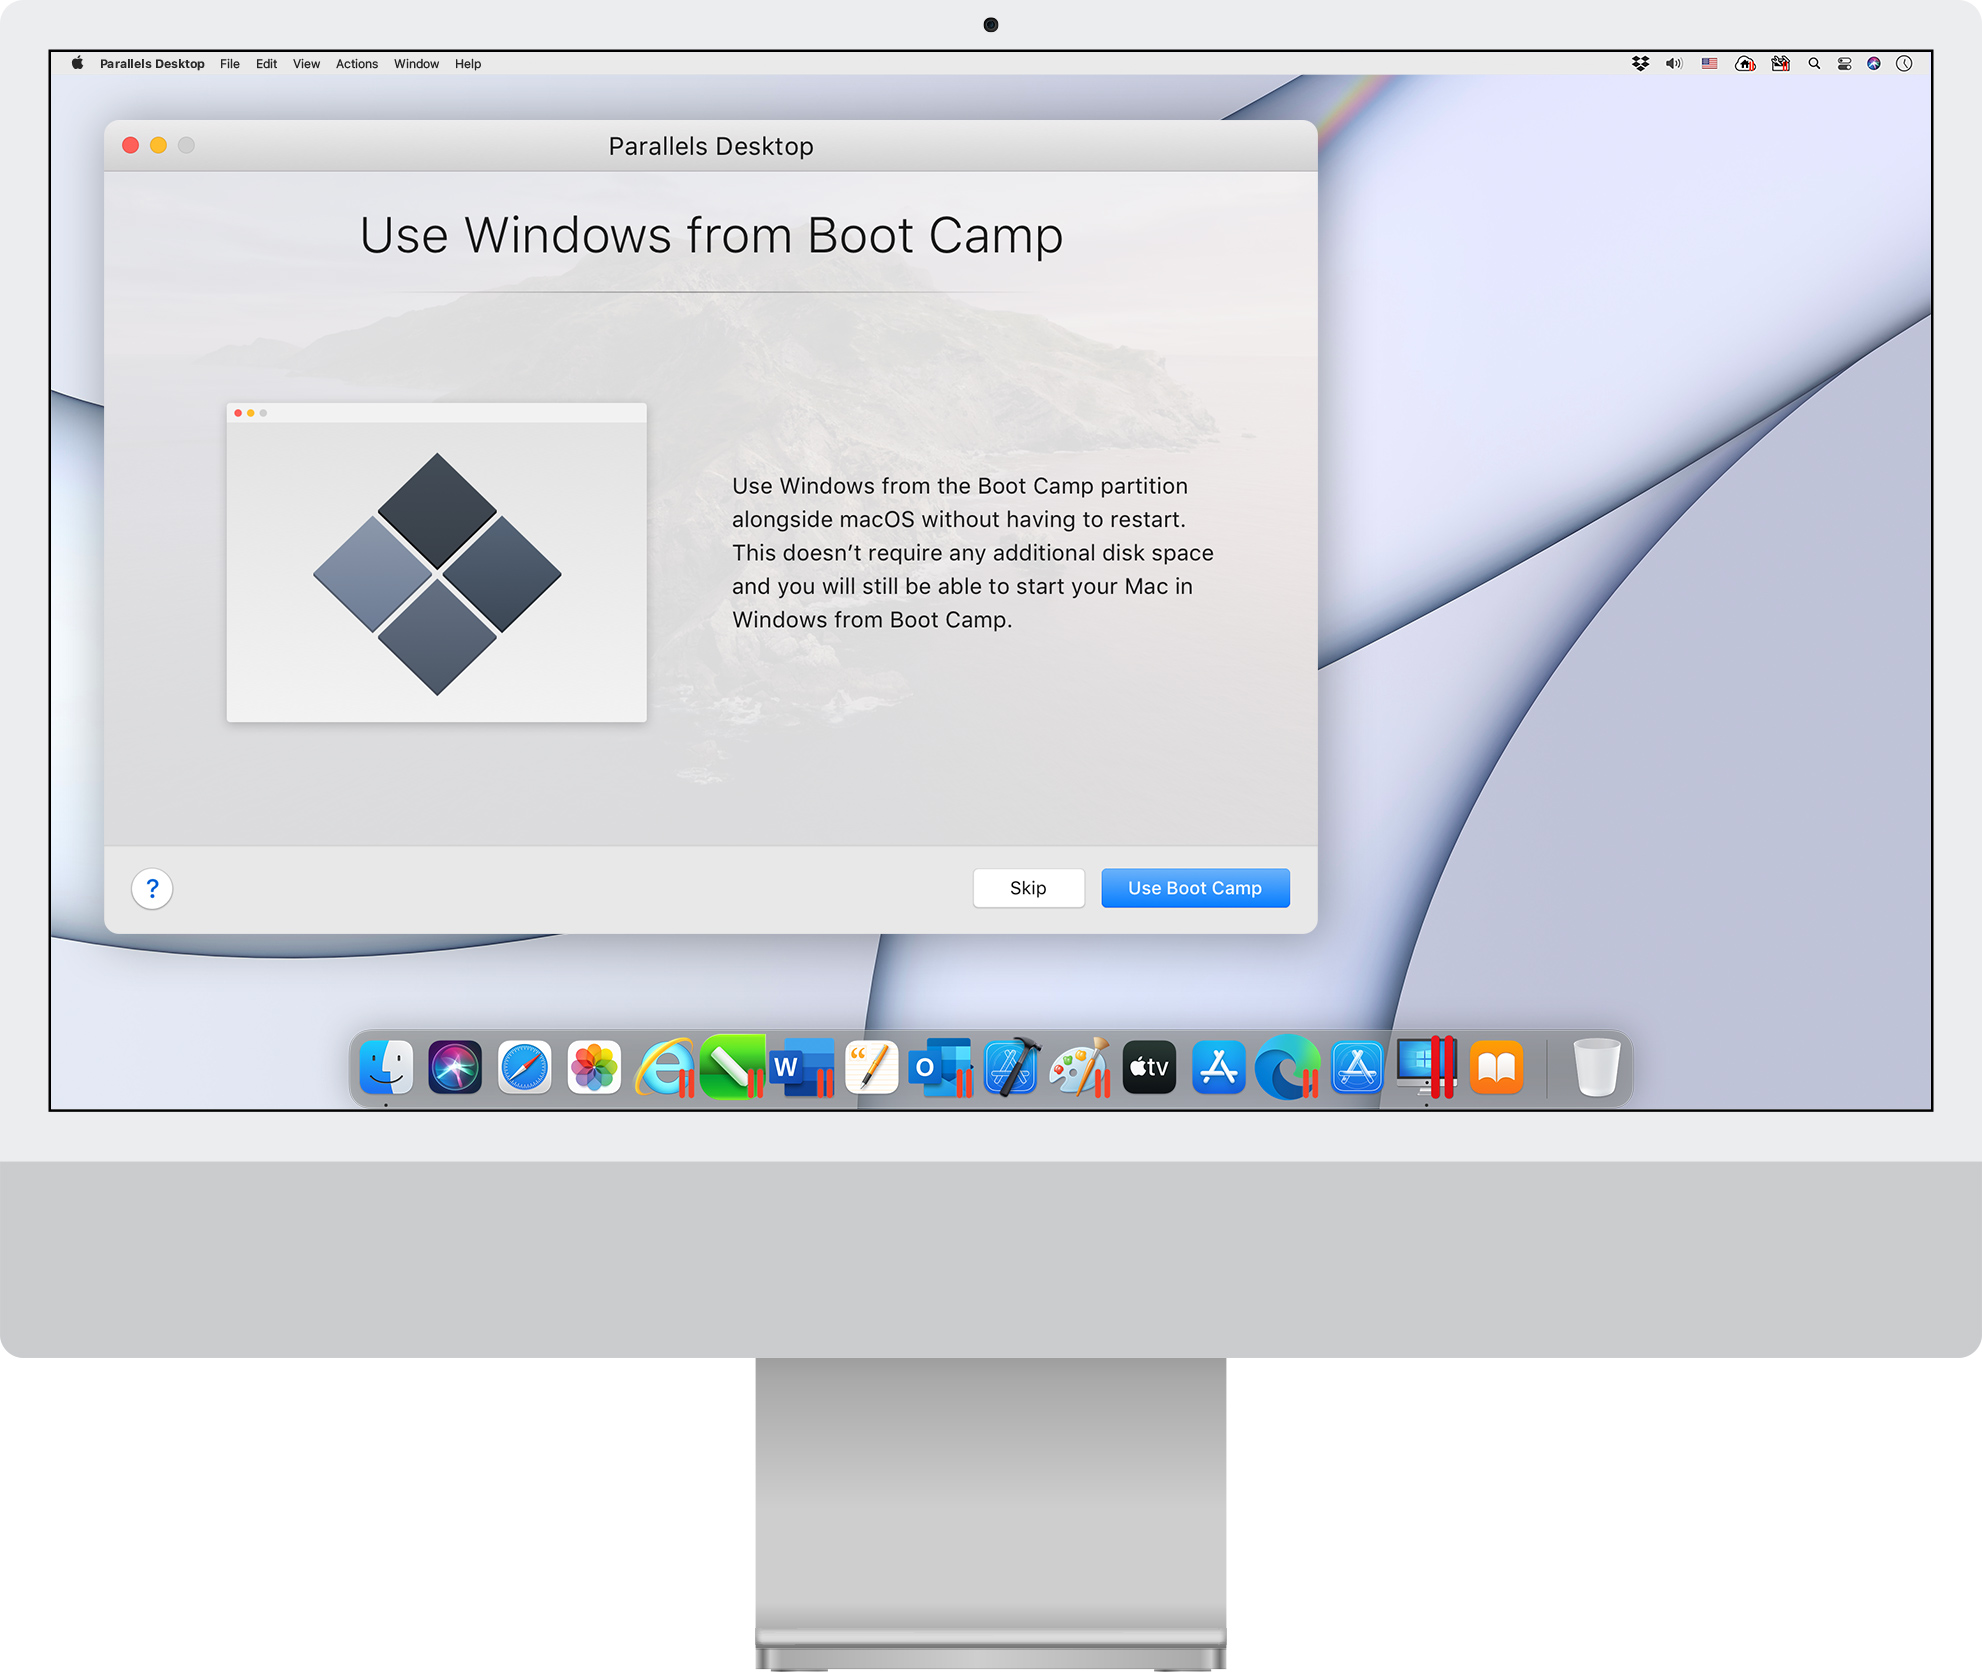Open the Actions menu
Image resolution: width=1982 pixels, height=1672 pixels.
point(357,63)
